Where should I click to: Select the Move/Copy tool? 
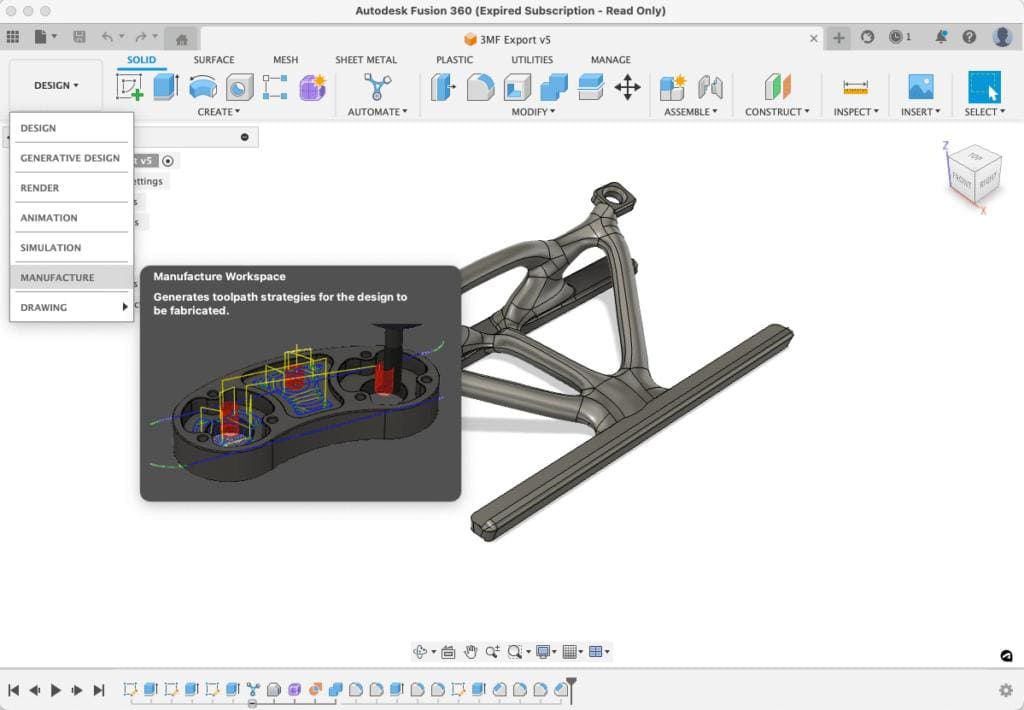coord(628,87)
